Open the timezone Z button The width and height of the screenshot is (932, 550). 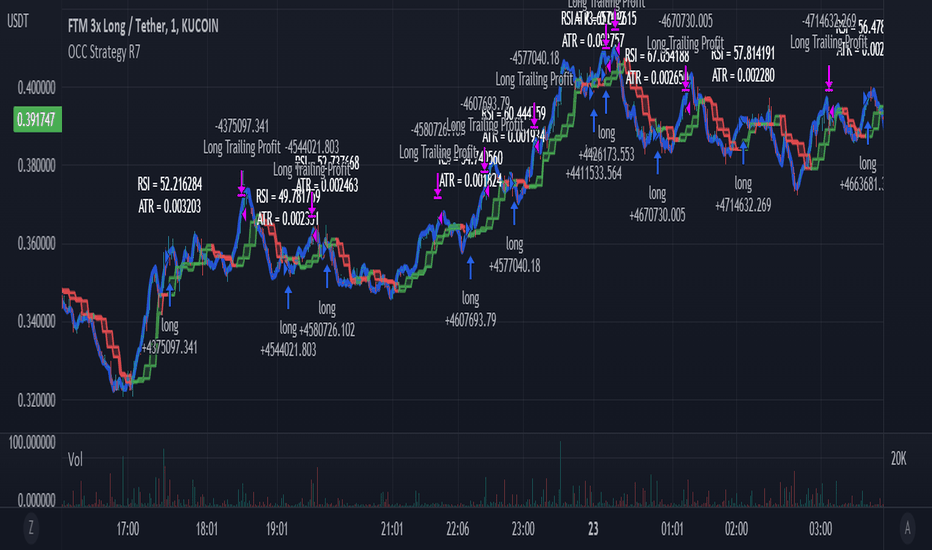(31, 528)
